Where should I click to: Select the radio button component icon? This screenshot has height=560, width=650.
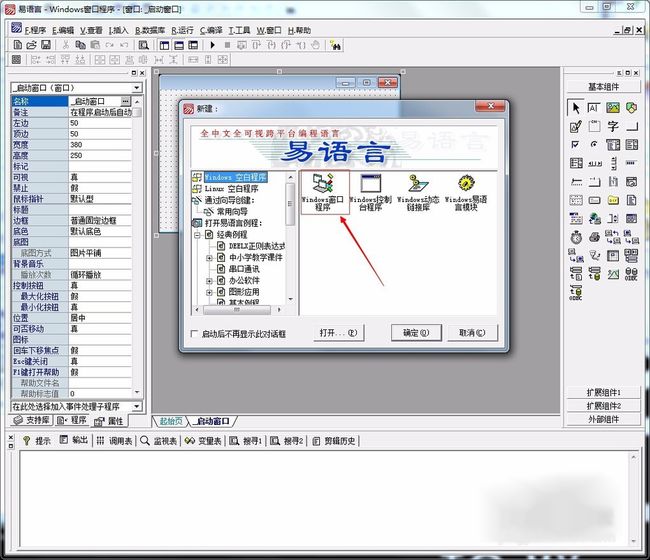point(594,144)
